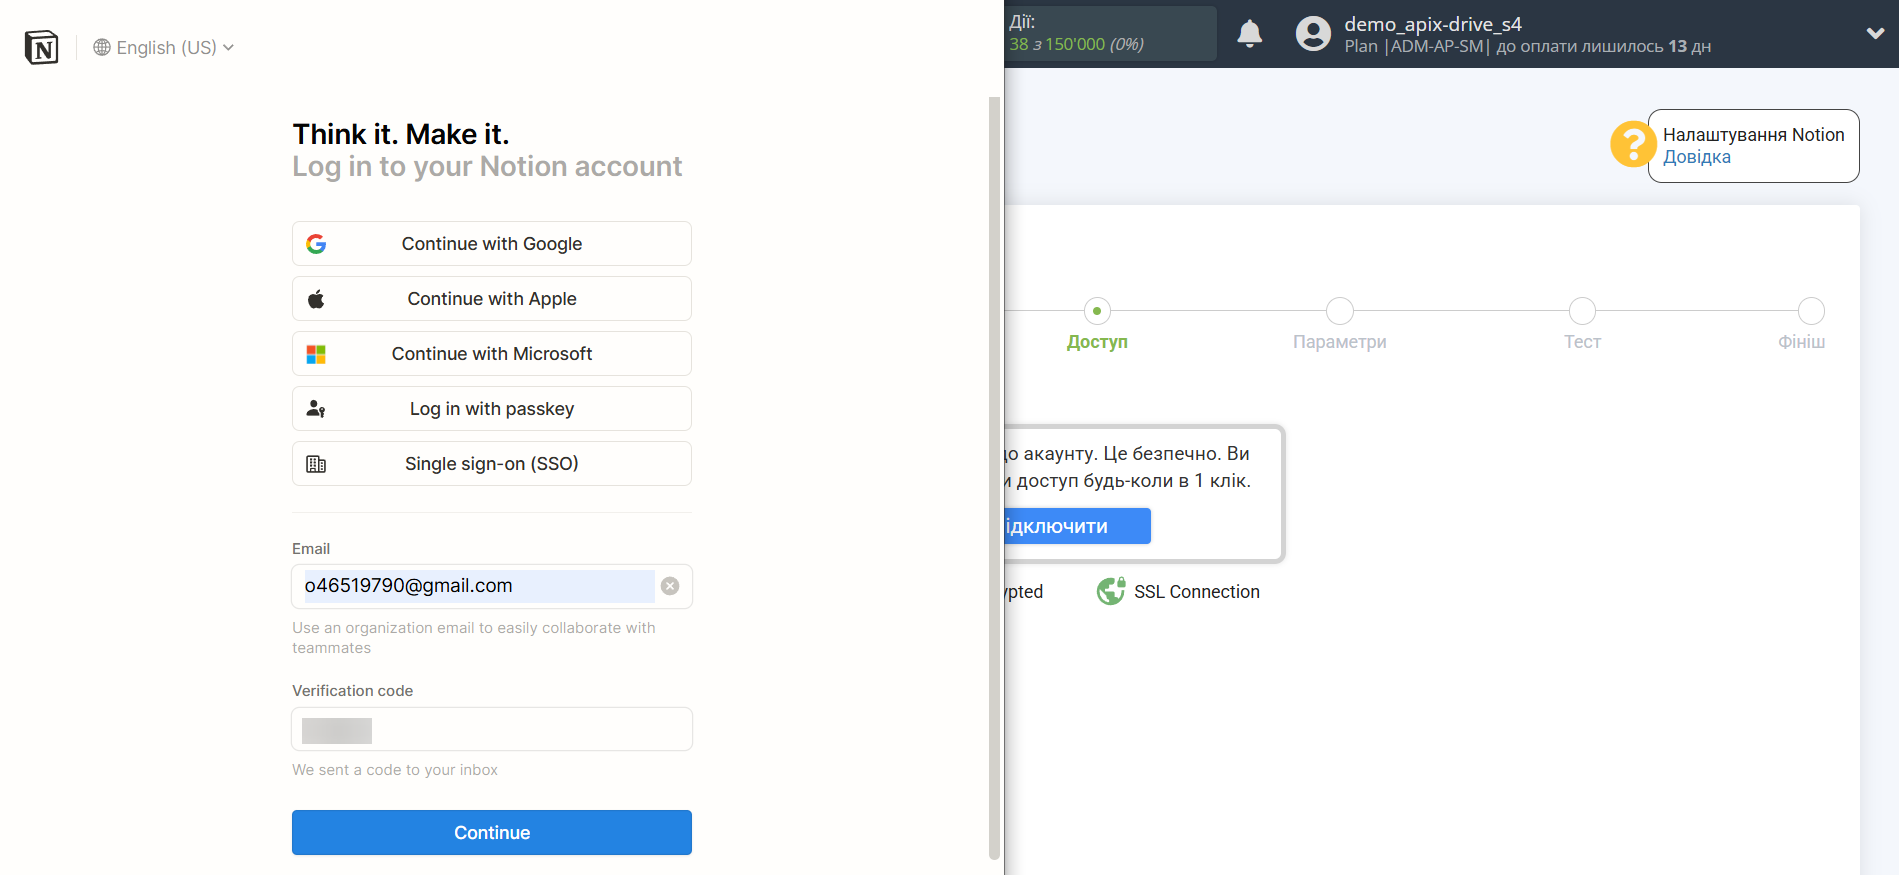Focus the Verification code field
Viewport: 1899px width, 875px height.
(x=492, y=729)
